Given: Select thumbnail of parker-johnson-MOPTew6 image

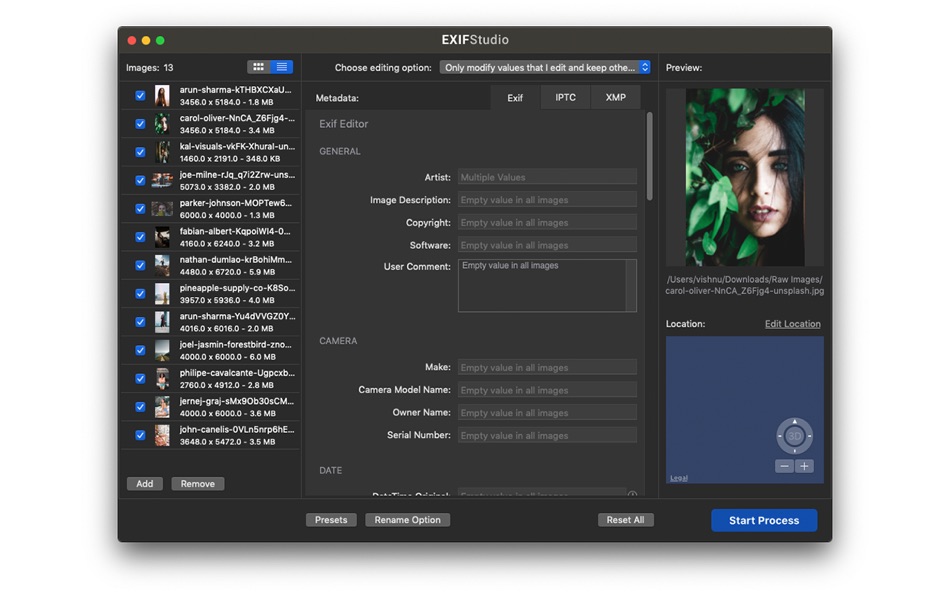Looking at the screenshot, I should click(162, 209).
